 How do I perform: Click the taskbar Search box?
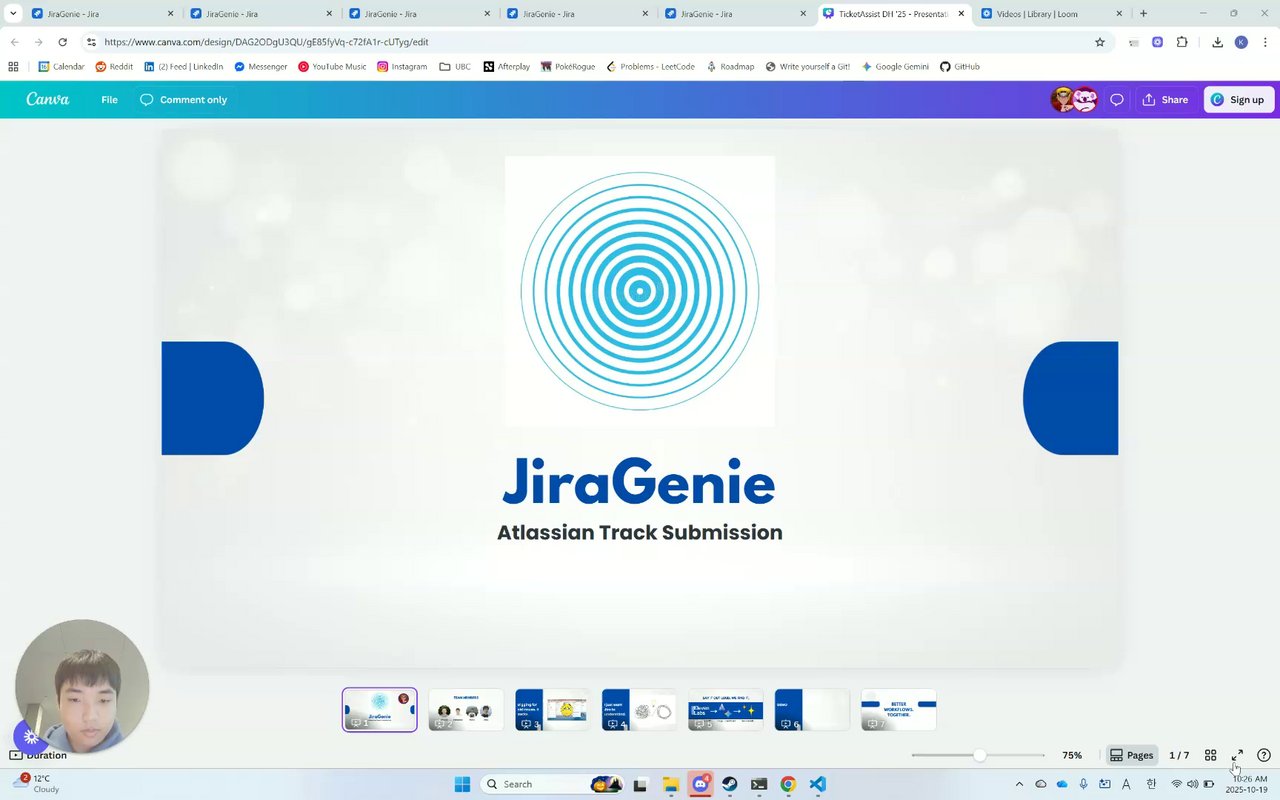pyautogui.click(x=550, y=784)
